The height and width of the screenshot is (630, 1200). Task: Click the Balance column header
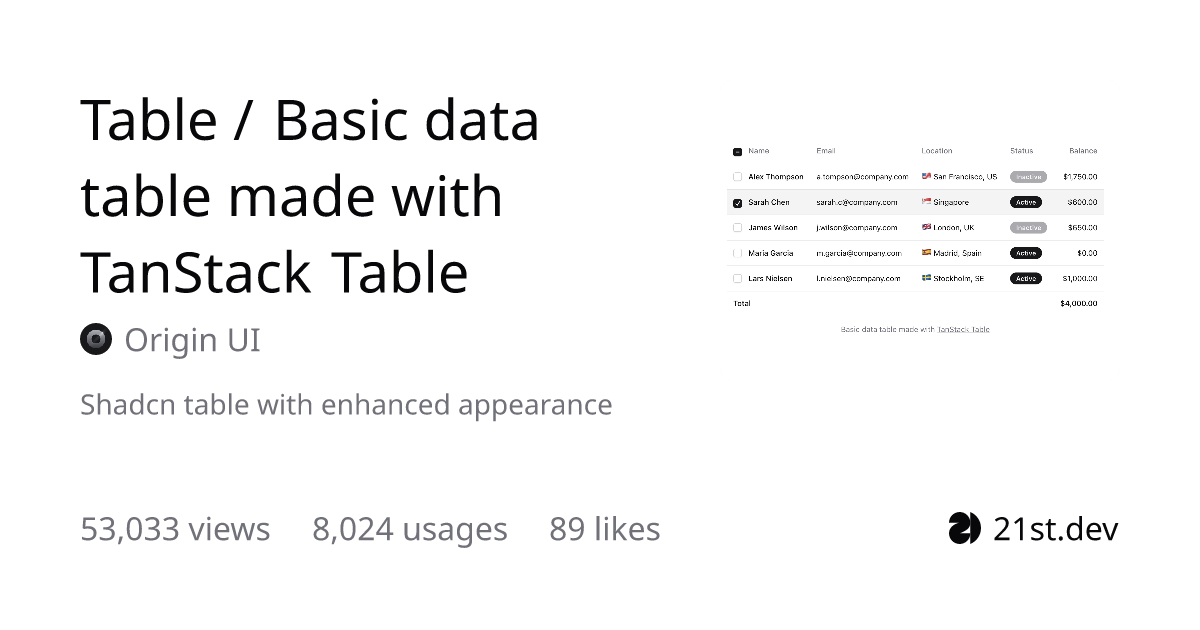(1083, 151)
